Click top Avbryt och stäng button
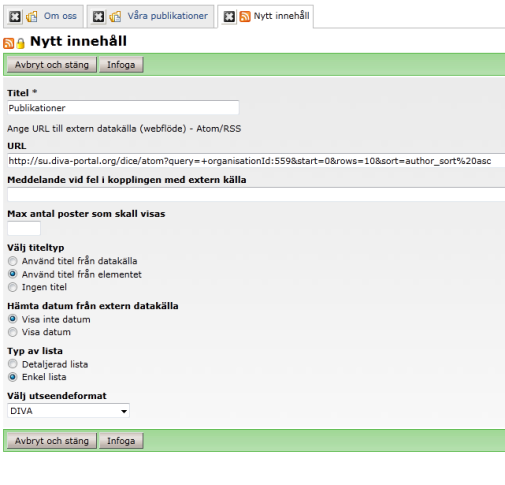 52,65
